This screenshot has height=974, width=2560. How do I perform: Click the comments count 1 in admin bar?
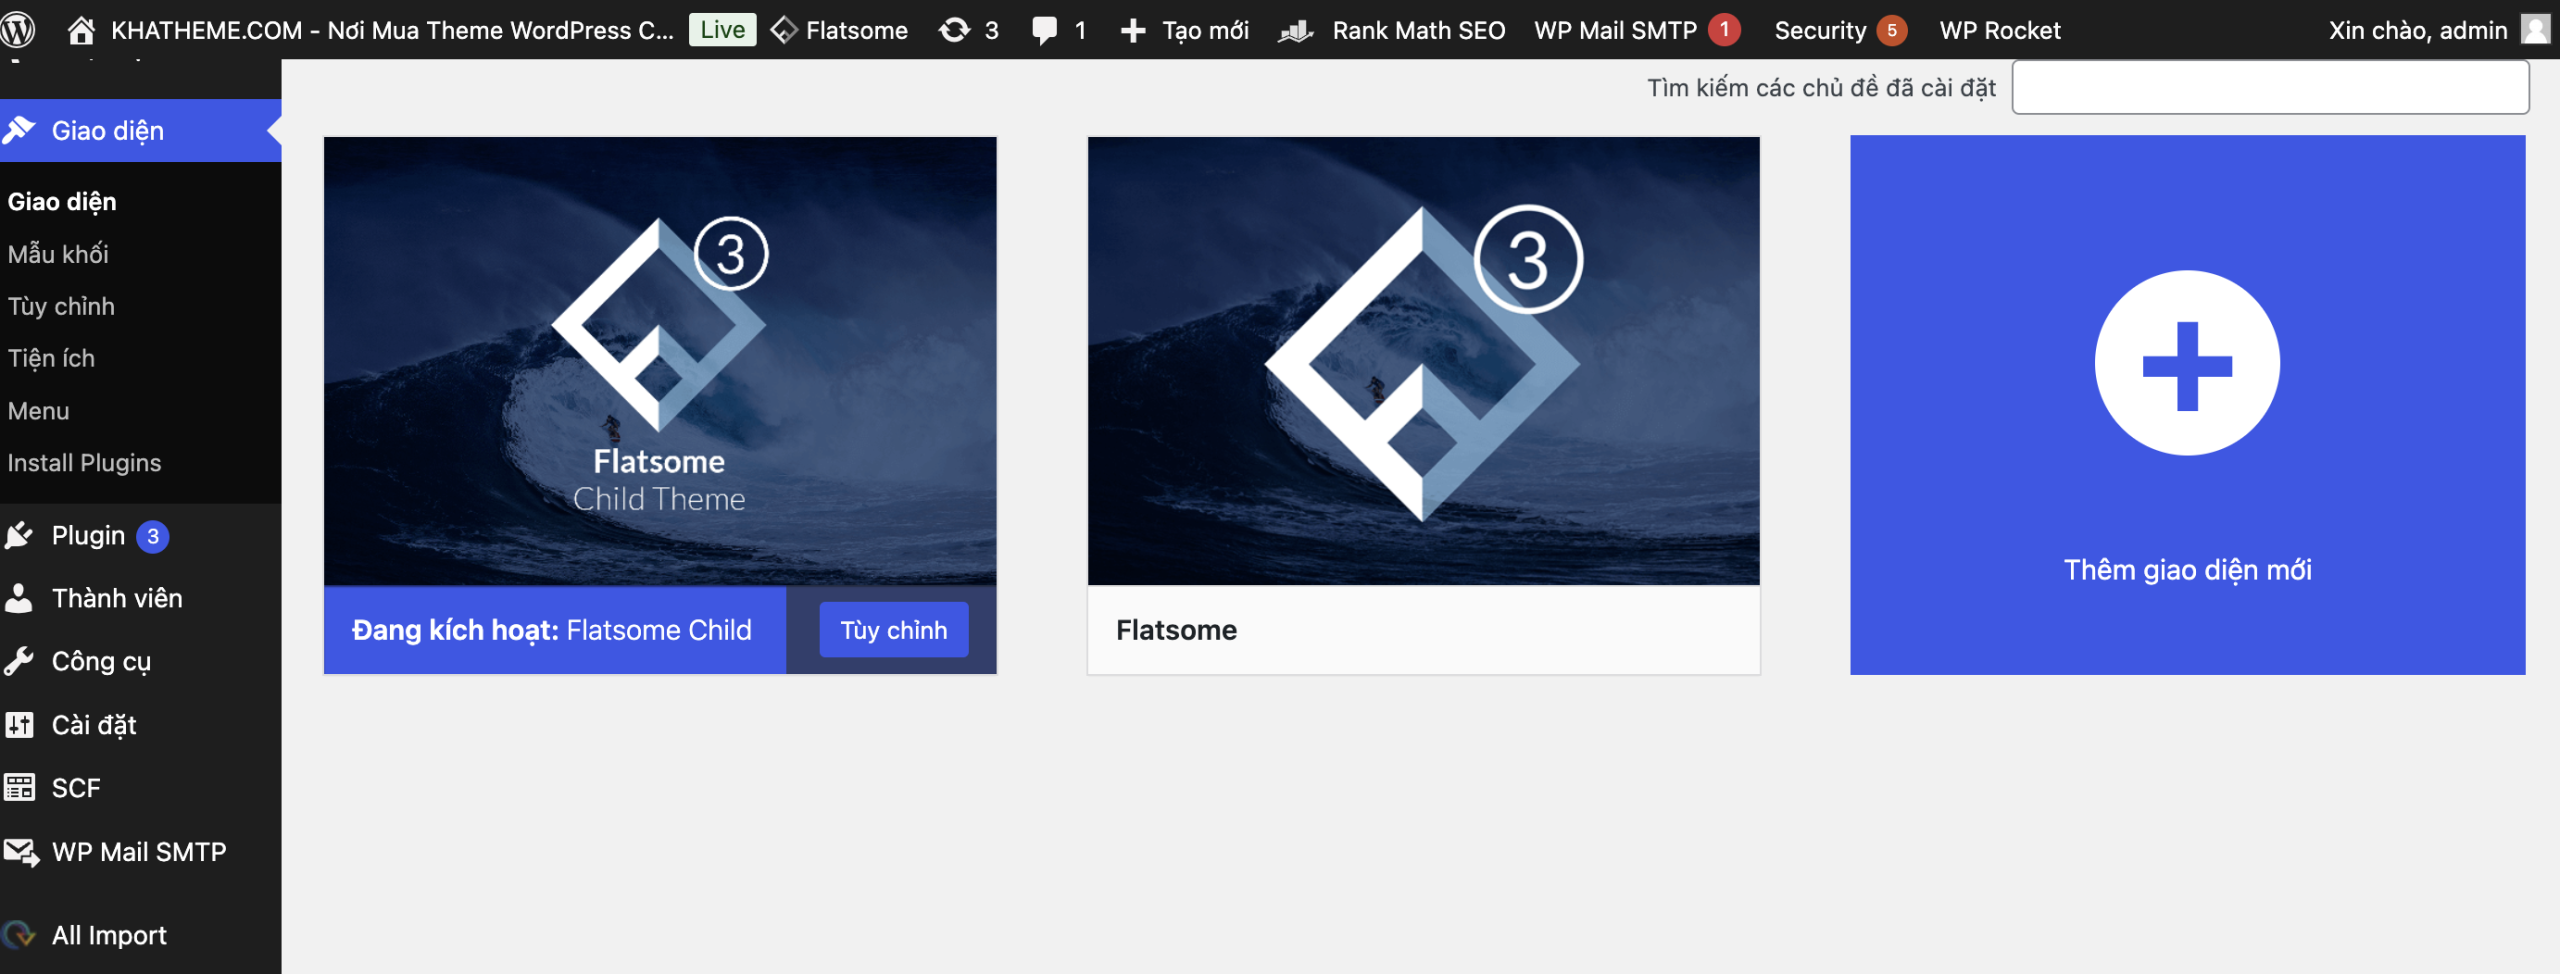[1080, 31]
